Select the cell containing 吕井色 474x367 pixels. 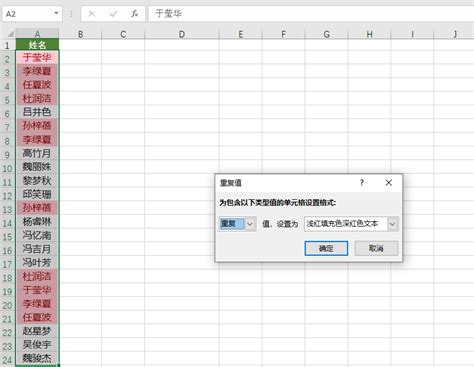click(37, 112)
